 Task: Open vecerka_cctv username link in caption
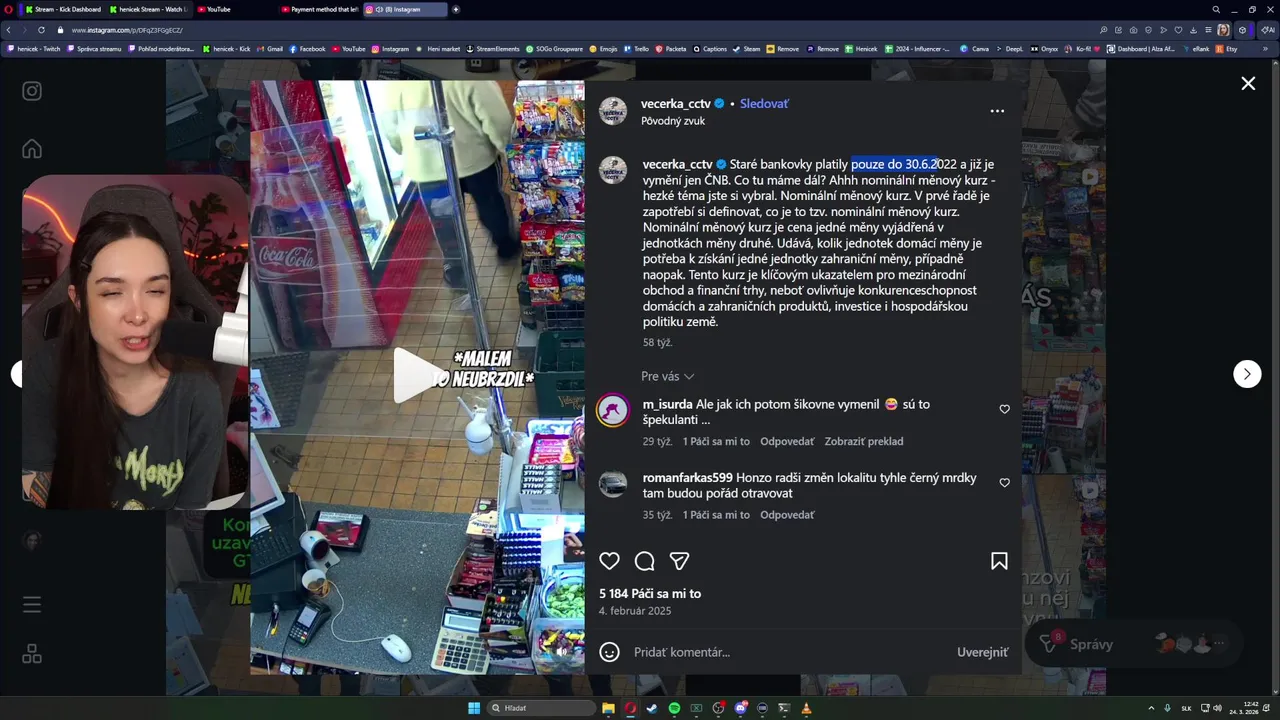[x=677, y=164]
